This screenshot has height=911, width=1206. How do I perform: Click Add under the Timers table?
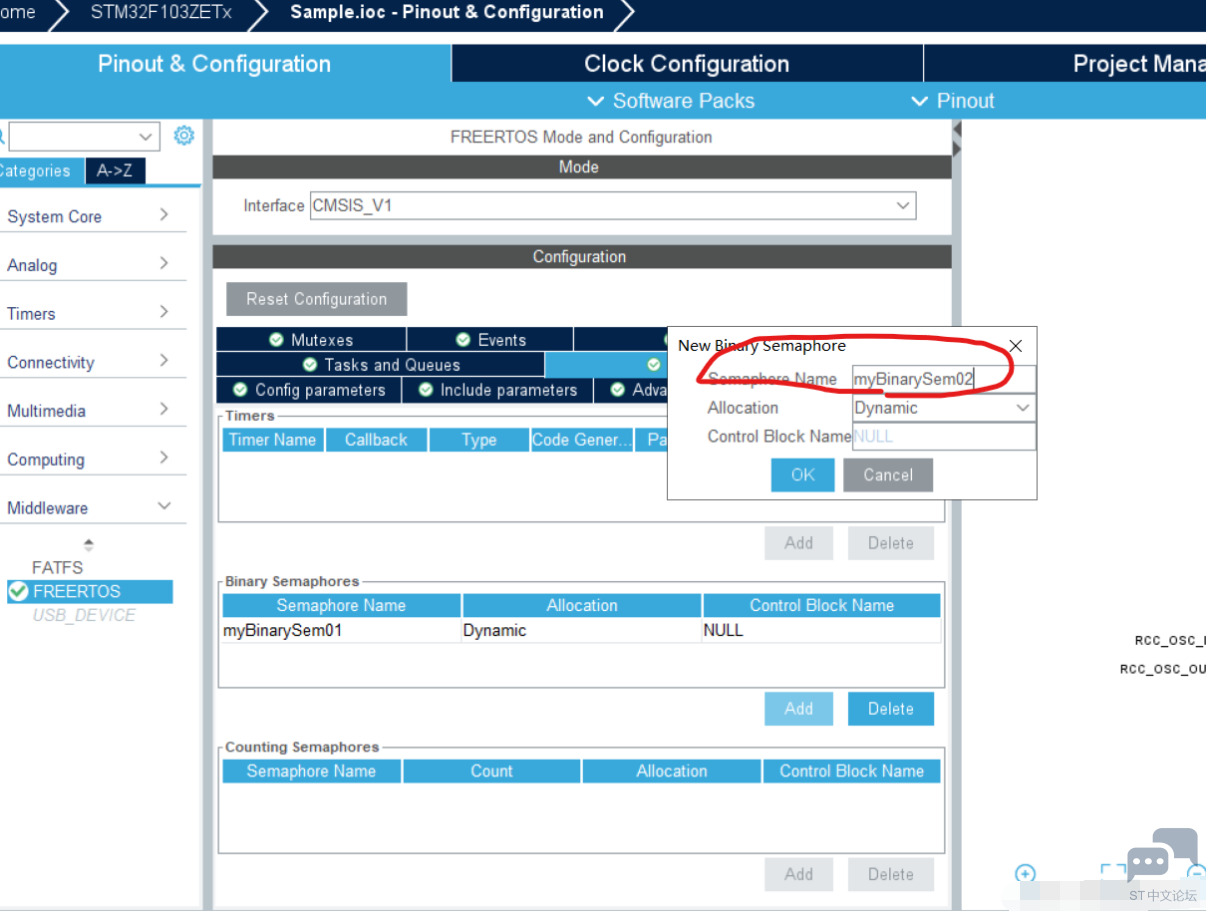tap(799, 543)
